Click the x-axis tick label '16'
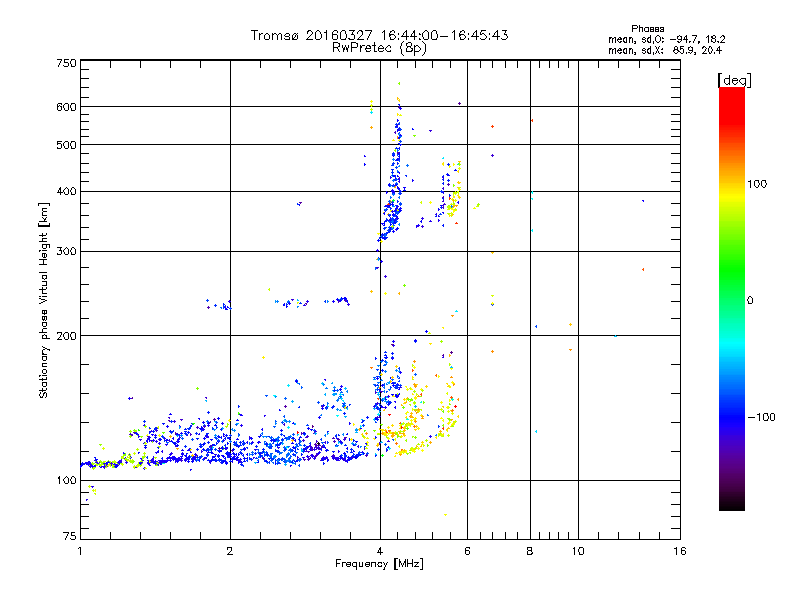800x600 pixels. pos(680,551)
